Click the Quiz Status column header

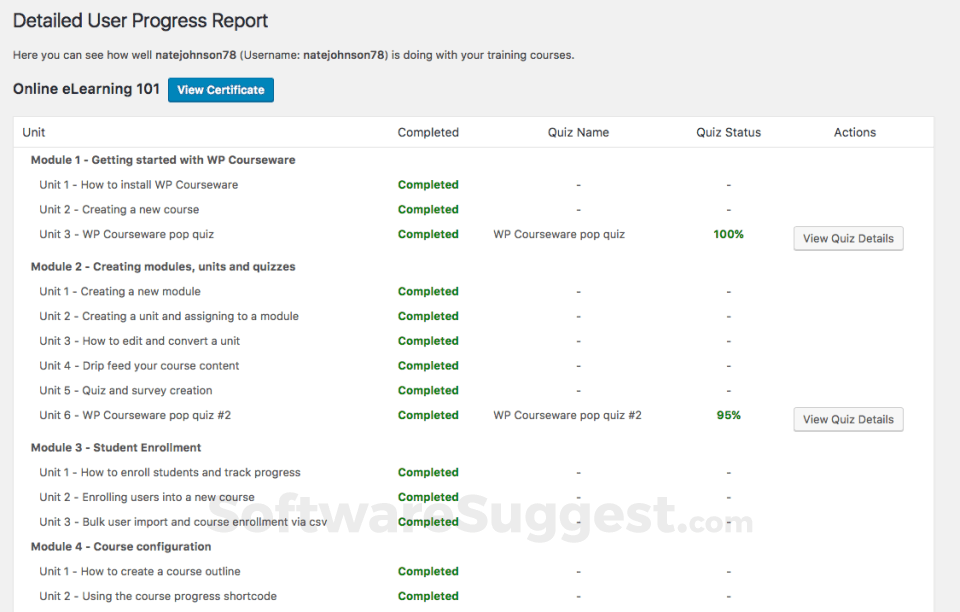(x=728, y=132)
